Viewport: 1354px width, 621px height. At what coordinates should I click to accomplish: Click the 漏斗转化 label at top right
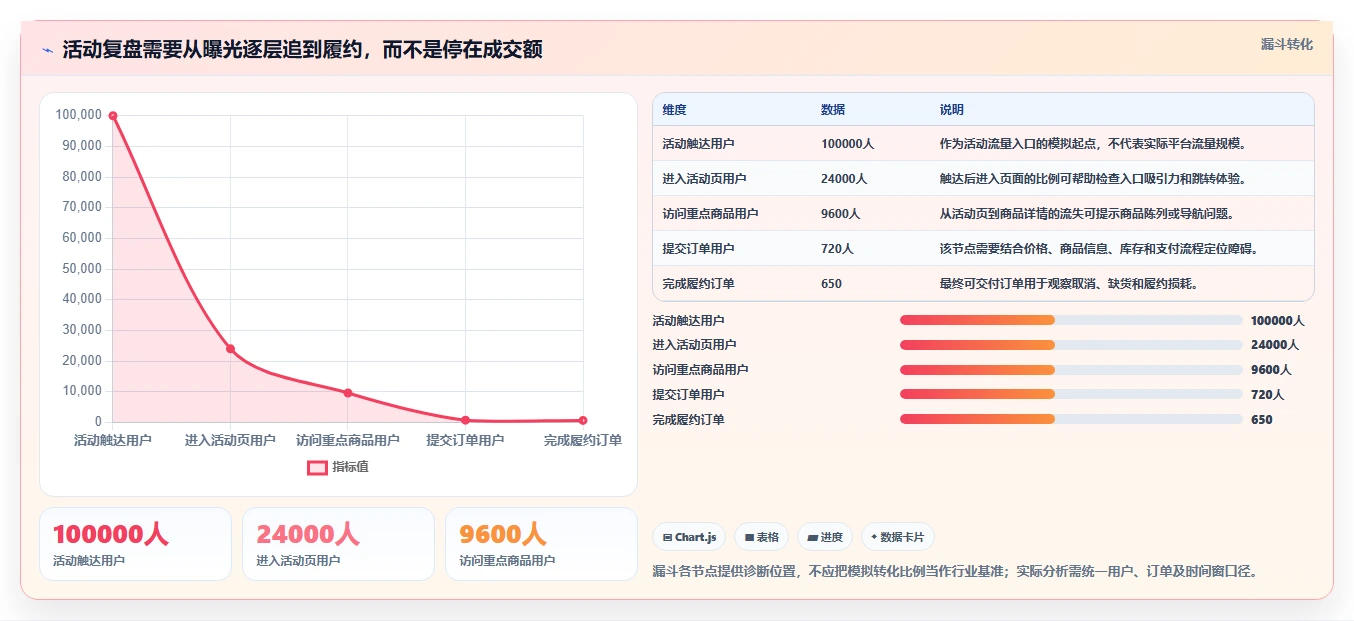(1286, 44)
